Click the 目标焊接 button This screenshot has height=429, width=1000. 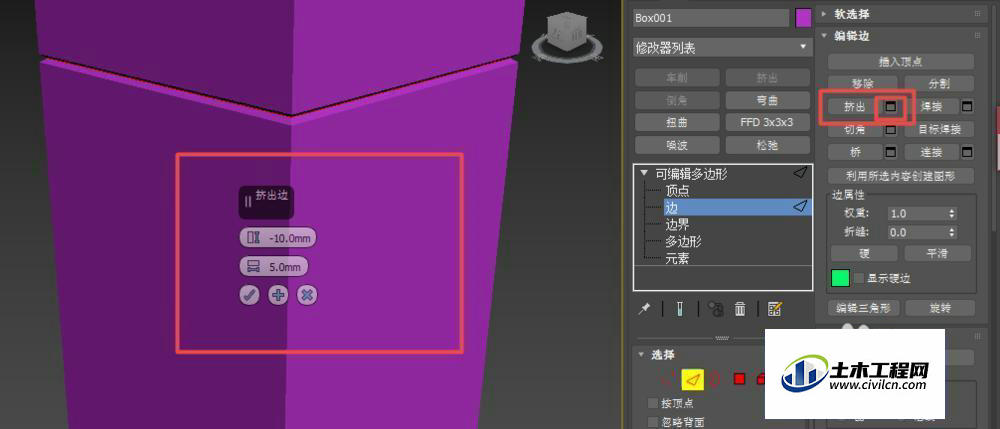coord(939,129)
